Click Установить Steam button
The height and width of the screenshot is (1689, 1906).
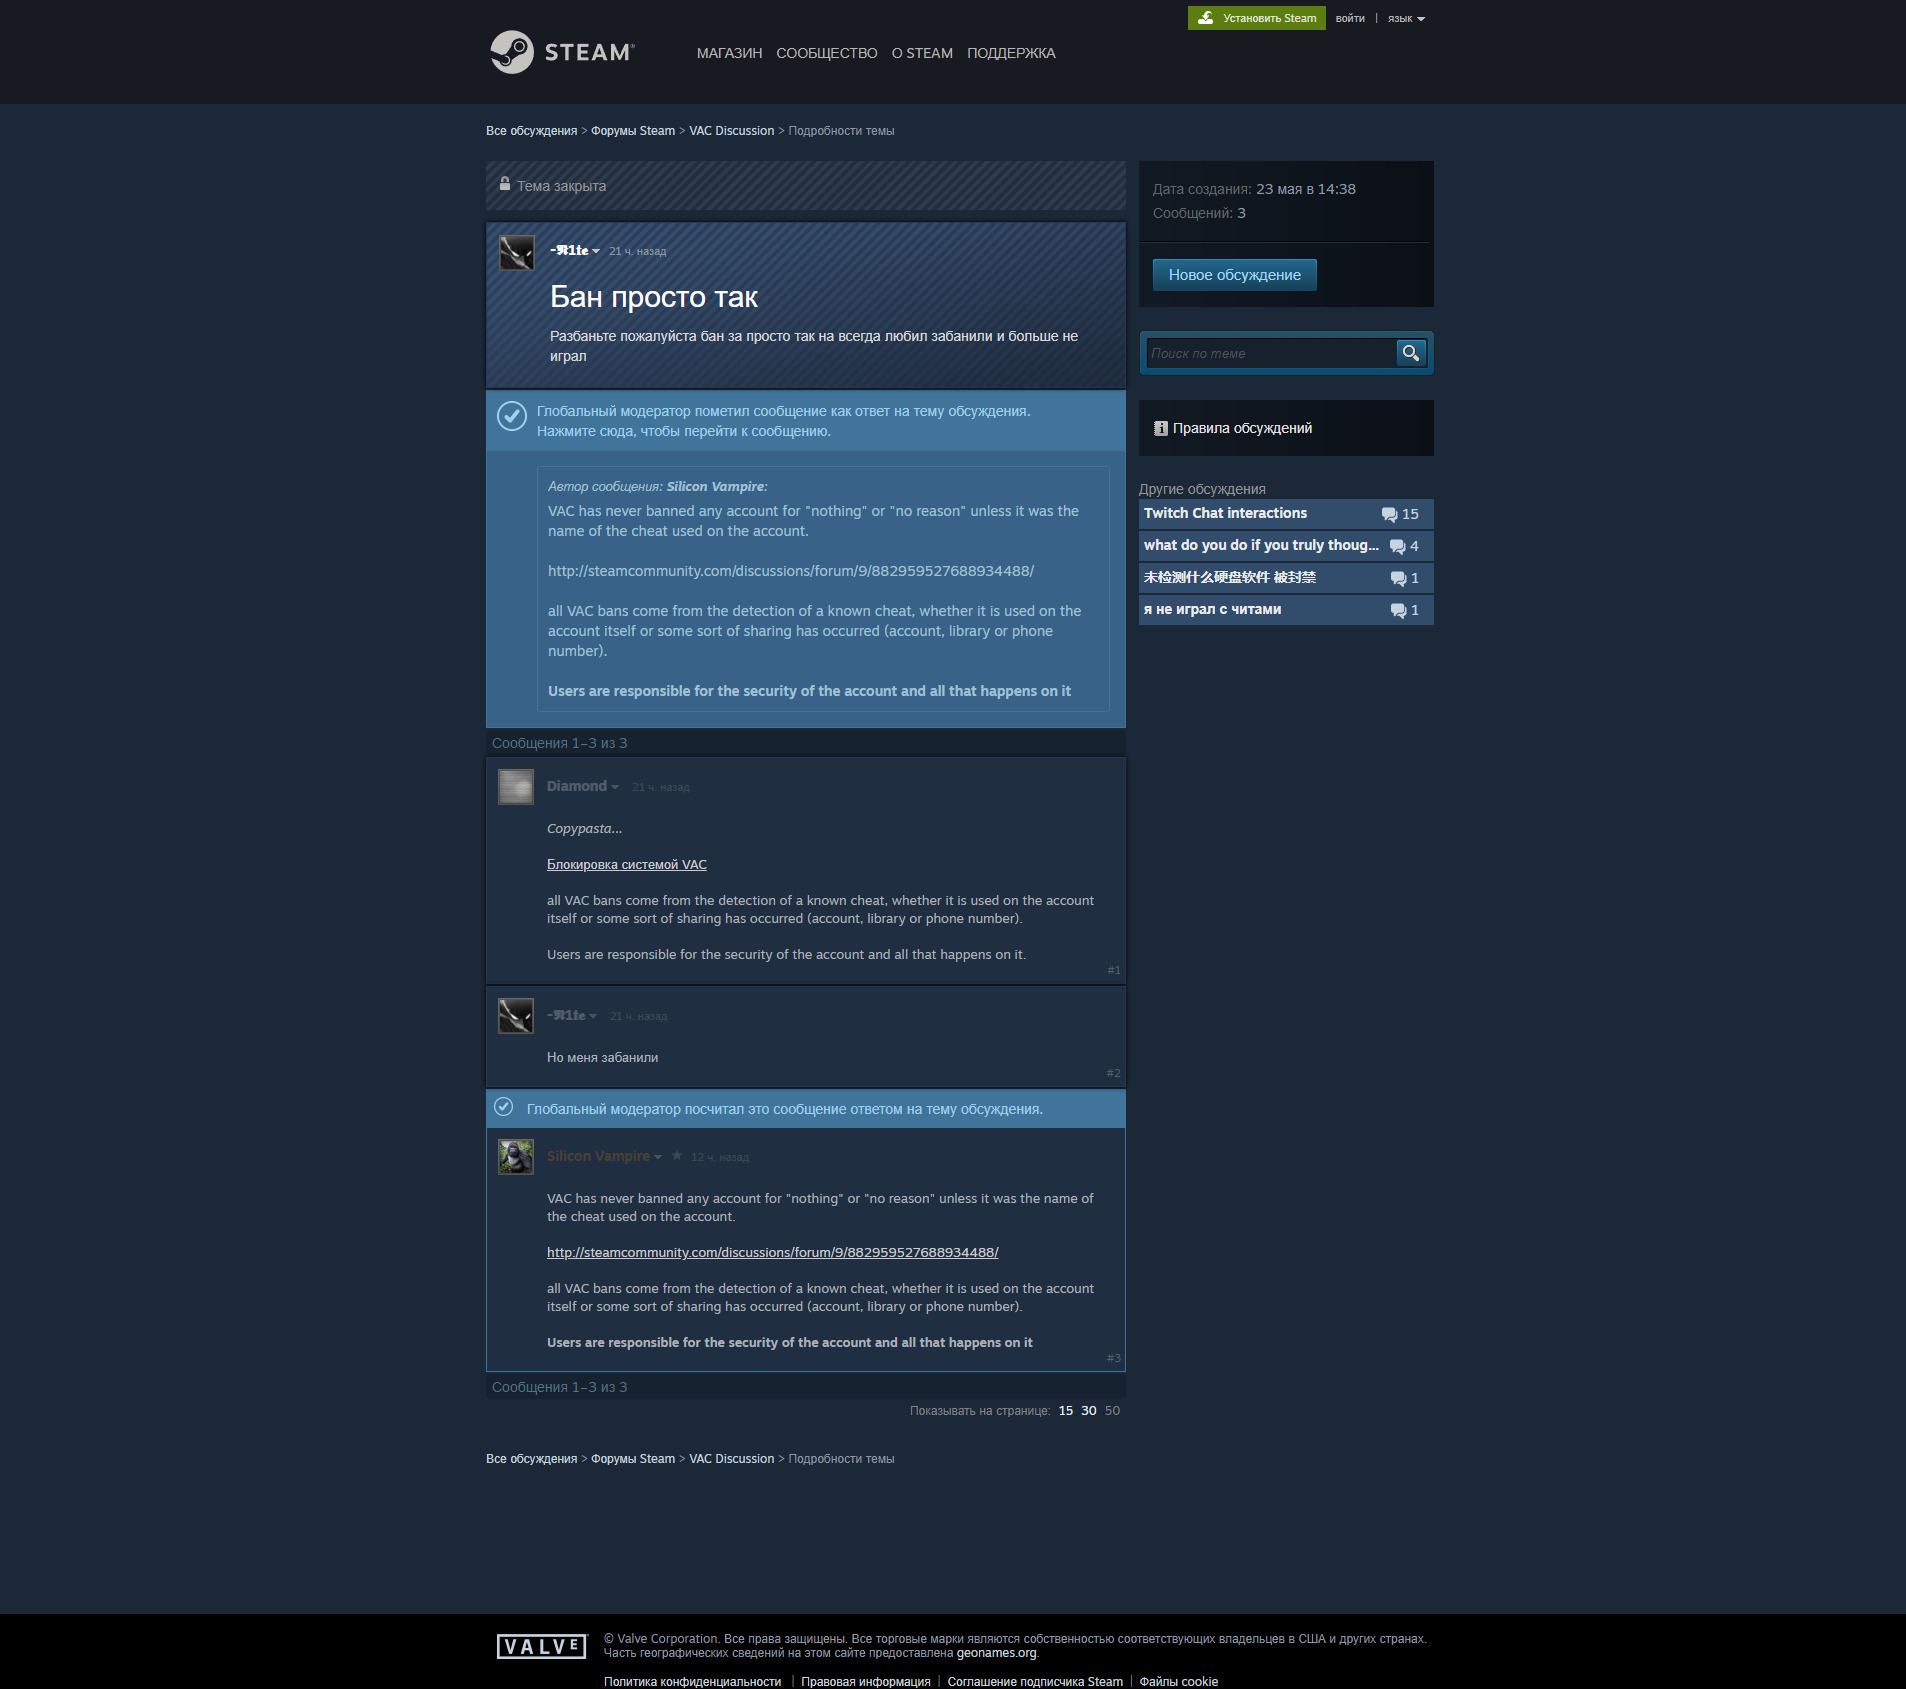[1256, 18]
